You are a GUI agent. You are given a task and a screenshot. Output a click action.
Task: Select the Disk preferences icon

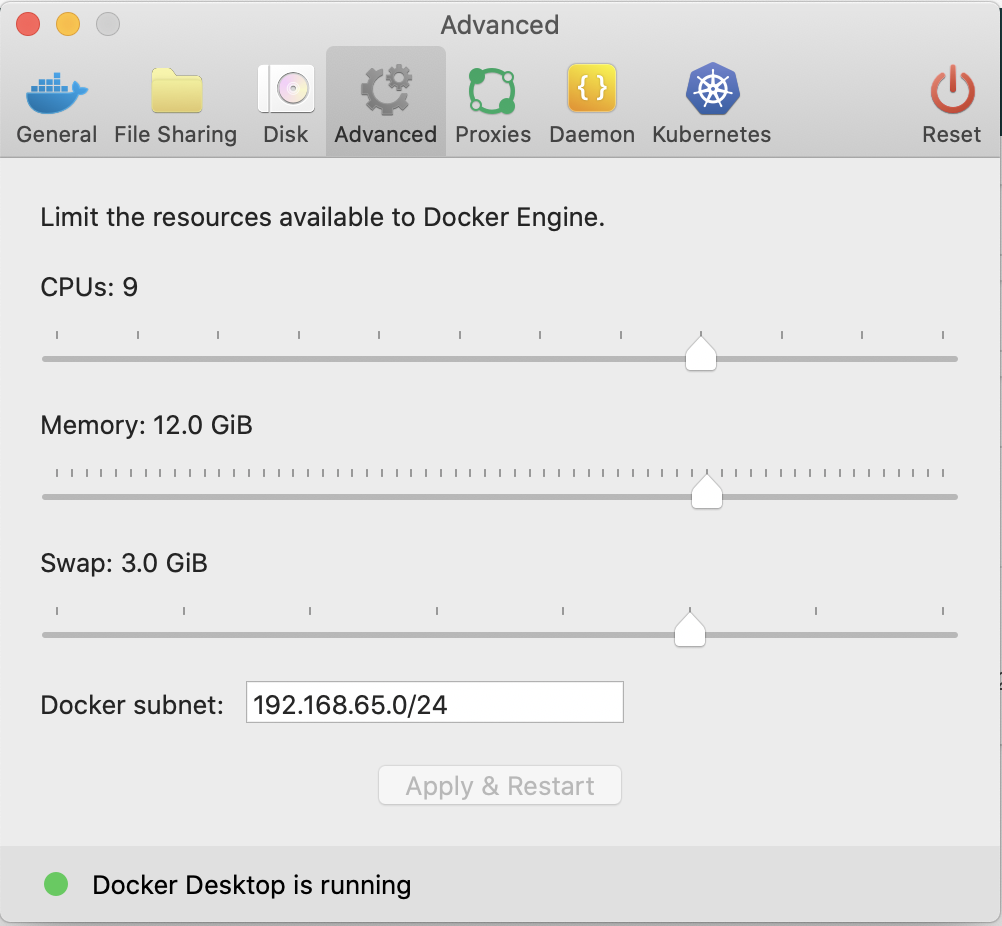(286, 89)
